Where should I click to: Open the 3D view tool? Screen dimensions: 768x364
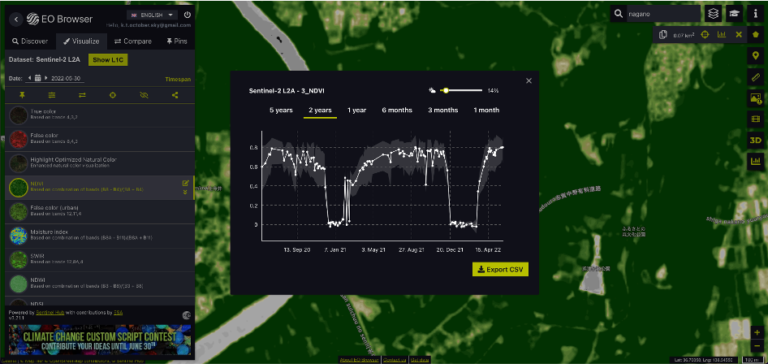pyautogui.click(x=755, y=140)
